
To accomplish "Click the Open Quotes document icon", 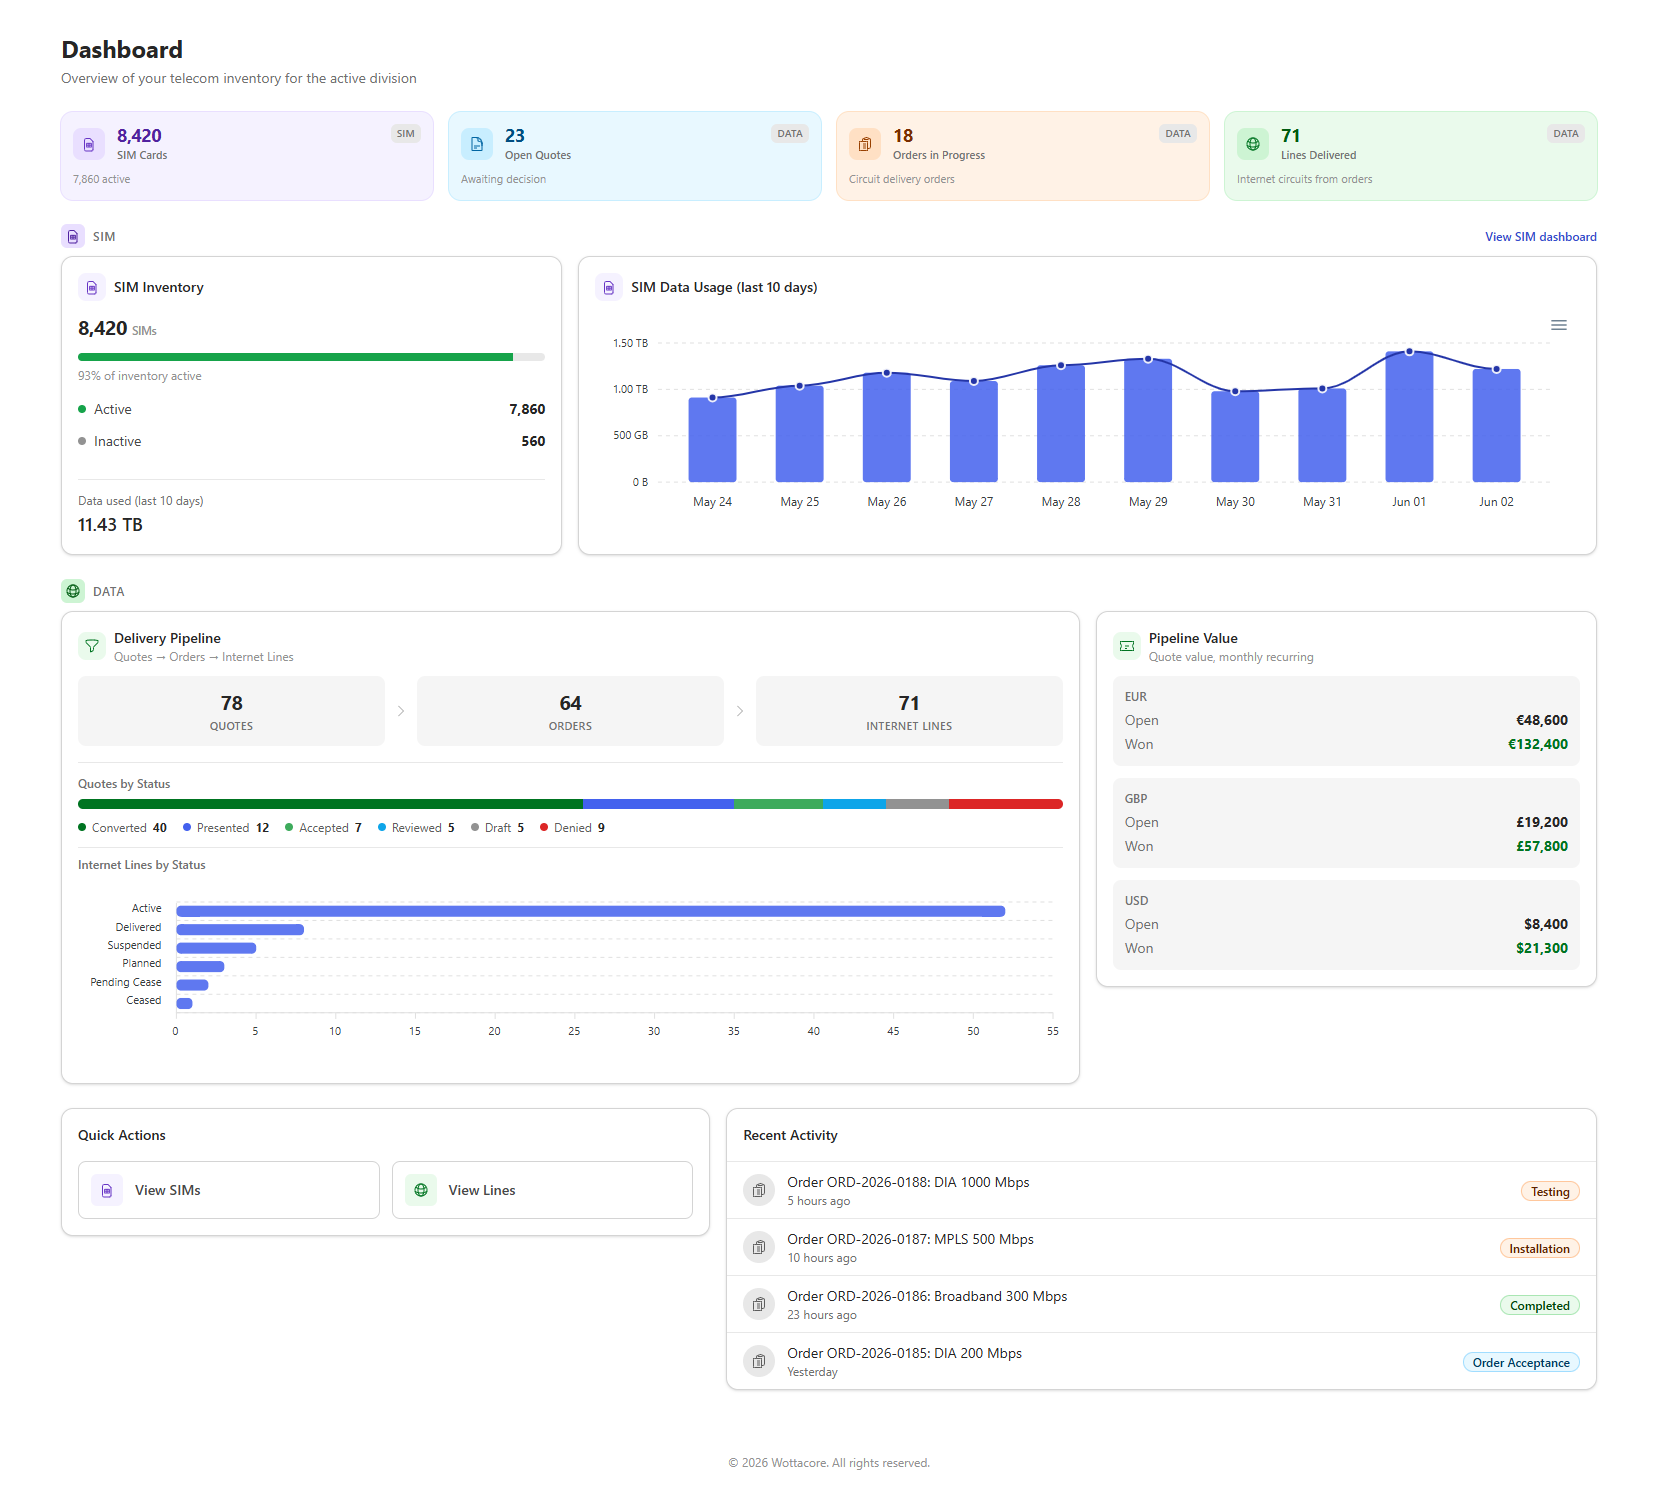I will (x=477, y=144).
